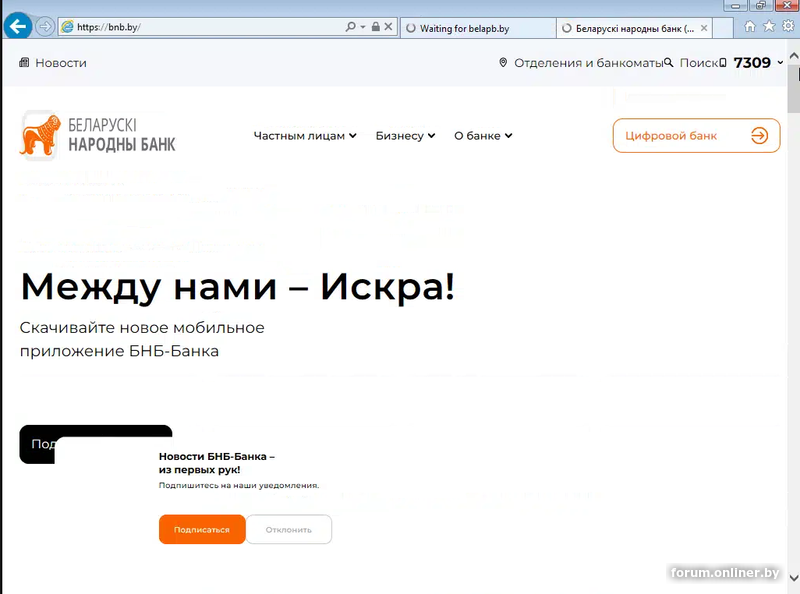Click the browser forward arrow button
The width and height of the screenshot is (800, 594).
[x=45, y=27]
